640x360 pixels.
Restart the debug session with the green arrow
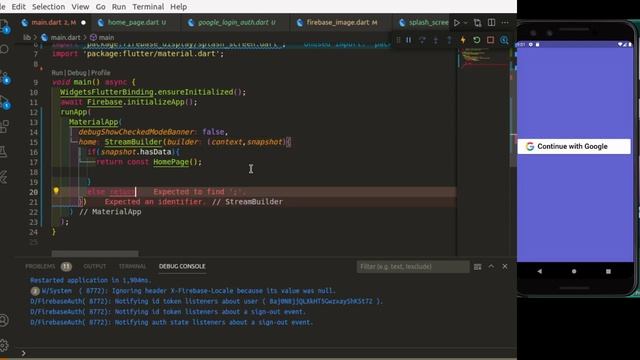tap(476, 40)
